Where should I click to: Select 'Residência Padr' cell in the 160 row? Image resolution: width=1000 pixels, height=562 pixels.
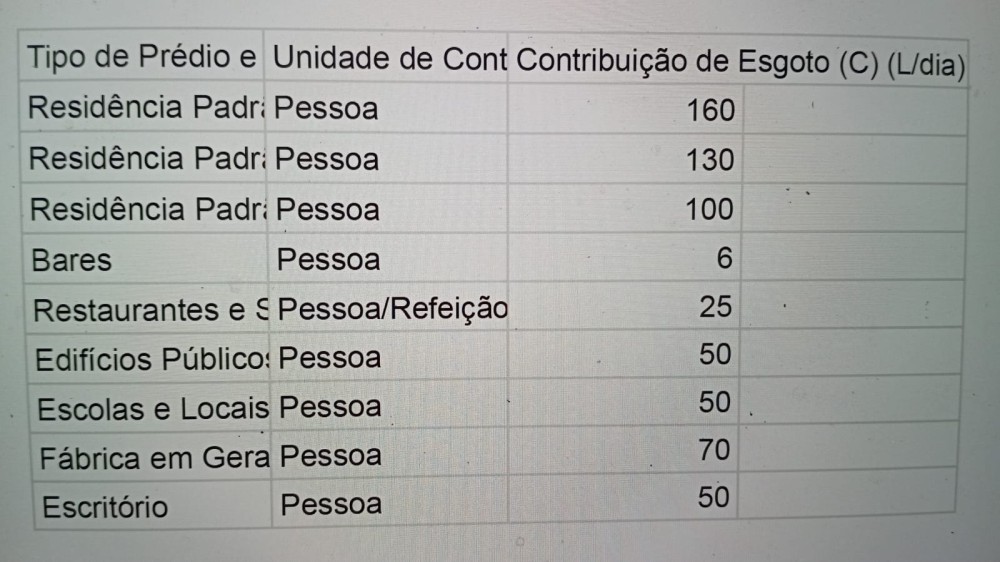pyautogui.click(x=146, y=108)
